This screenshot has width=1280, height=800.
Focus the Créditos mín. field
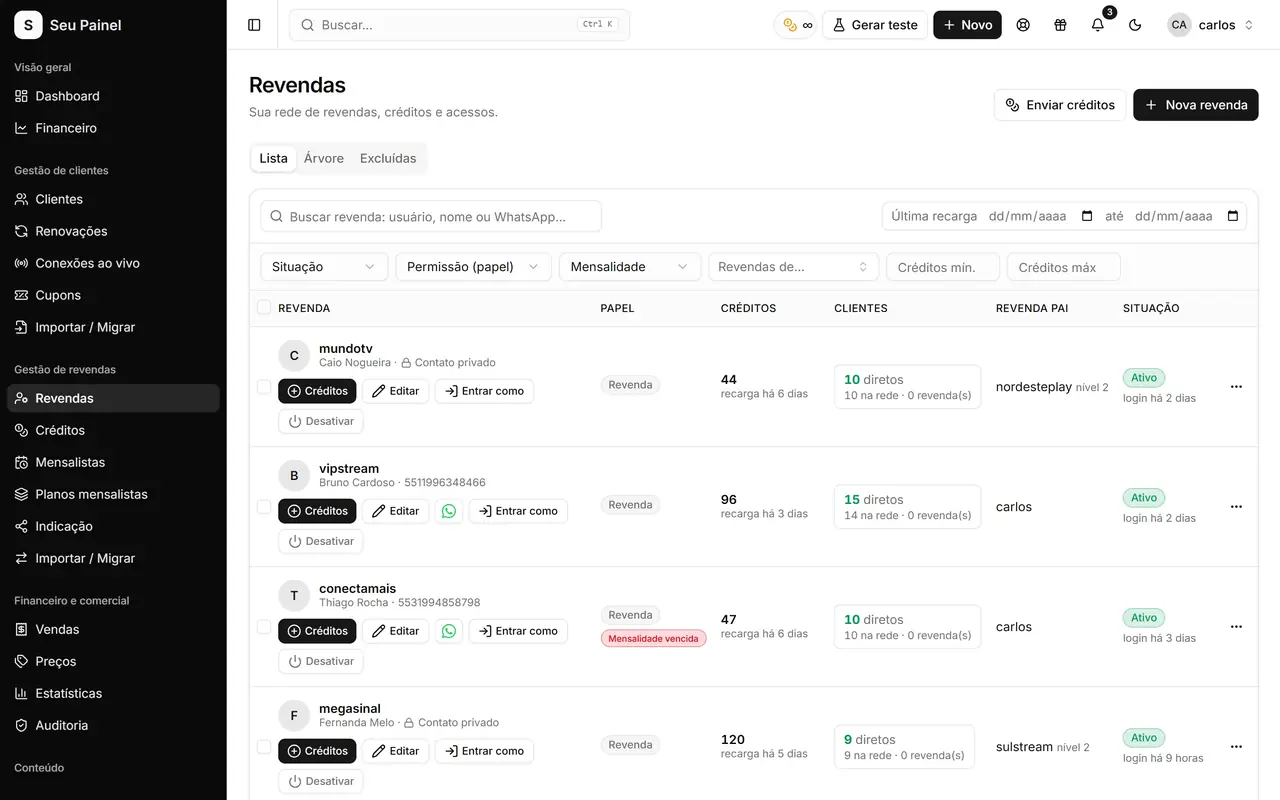943,267
